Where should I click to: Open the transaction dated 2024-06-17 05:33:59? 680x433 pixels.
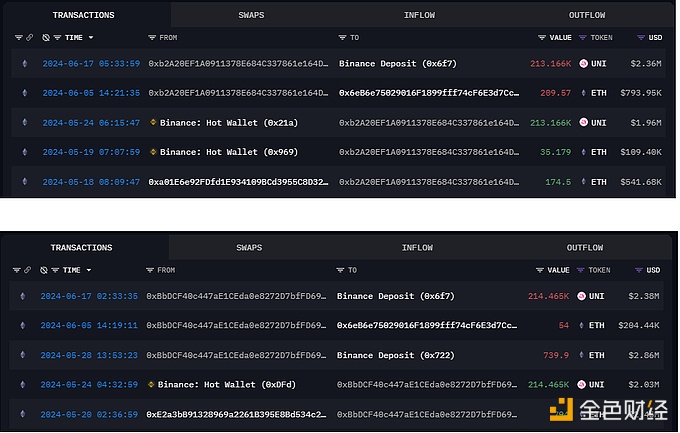91,64
